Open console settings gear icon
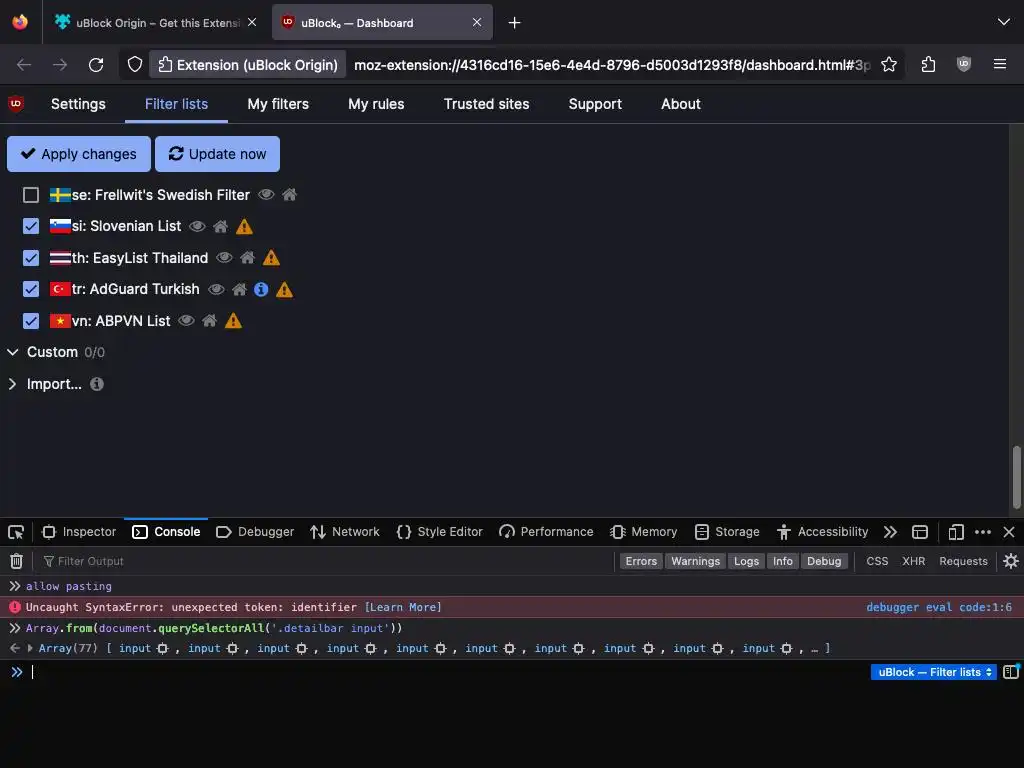The width and height of the screenshot is (1024, 768). [1011, 561]
